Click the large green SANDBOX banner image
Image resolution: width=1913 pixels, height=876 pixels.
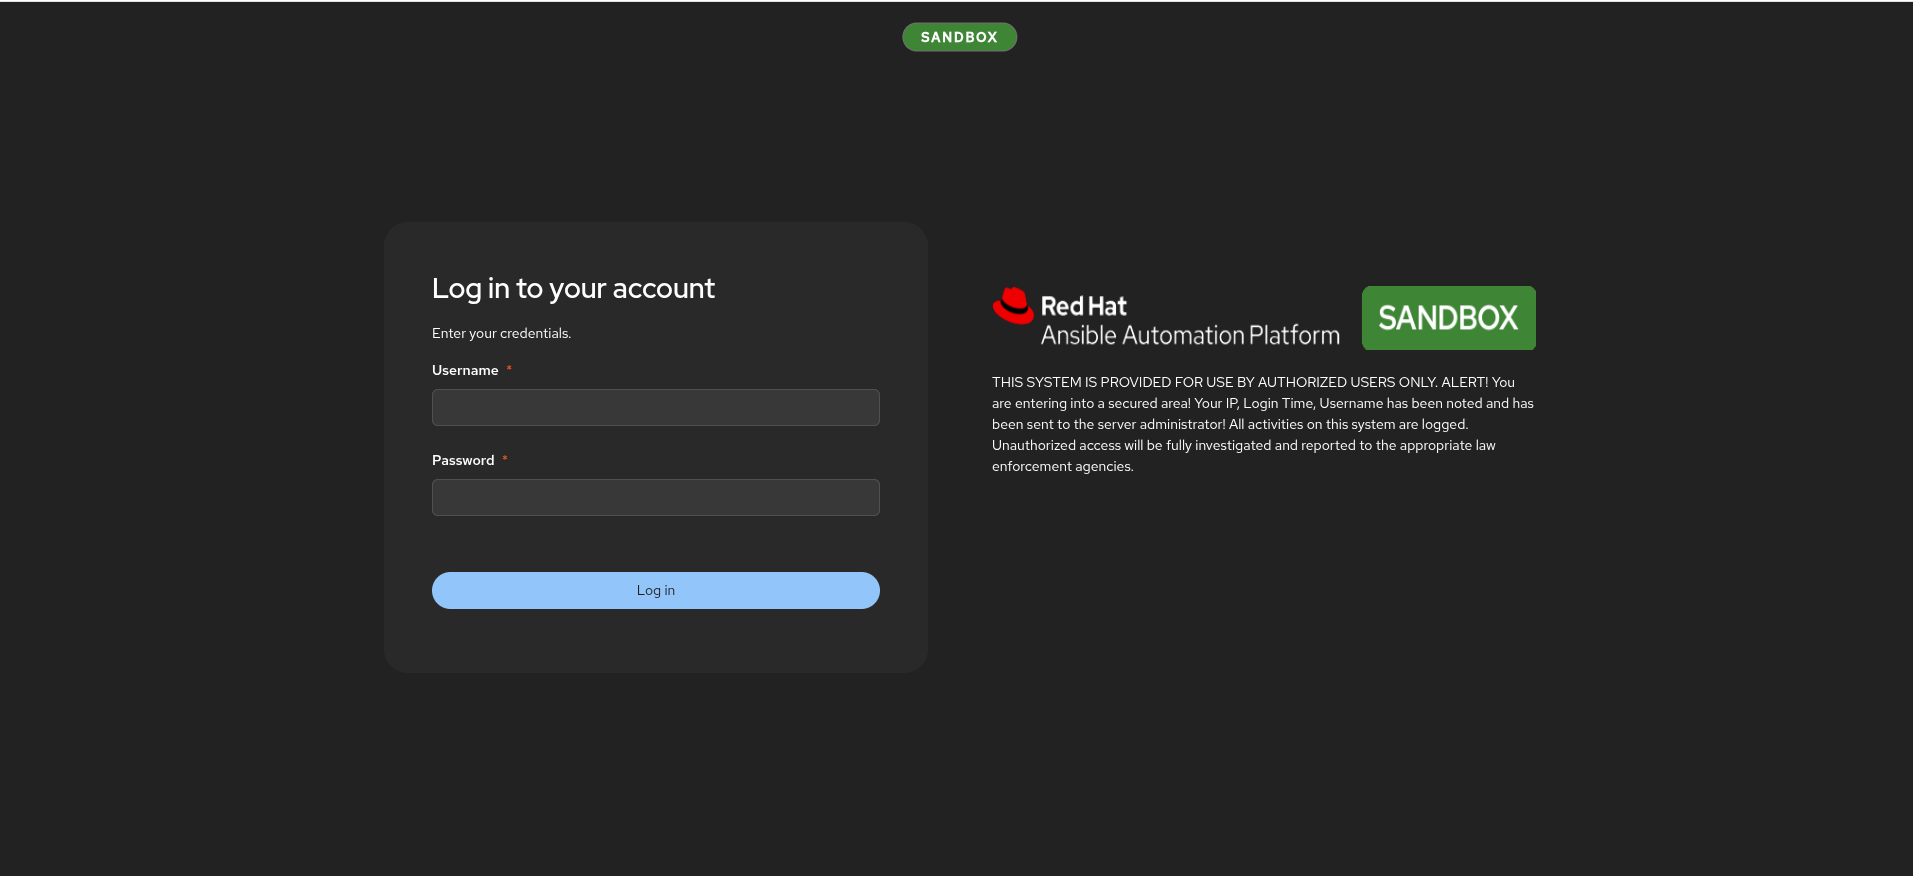[x=1448, y=318]
